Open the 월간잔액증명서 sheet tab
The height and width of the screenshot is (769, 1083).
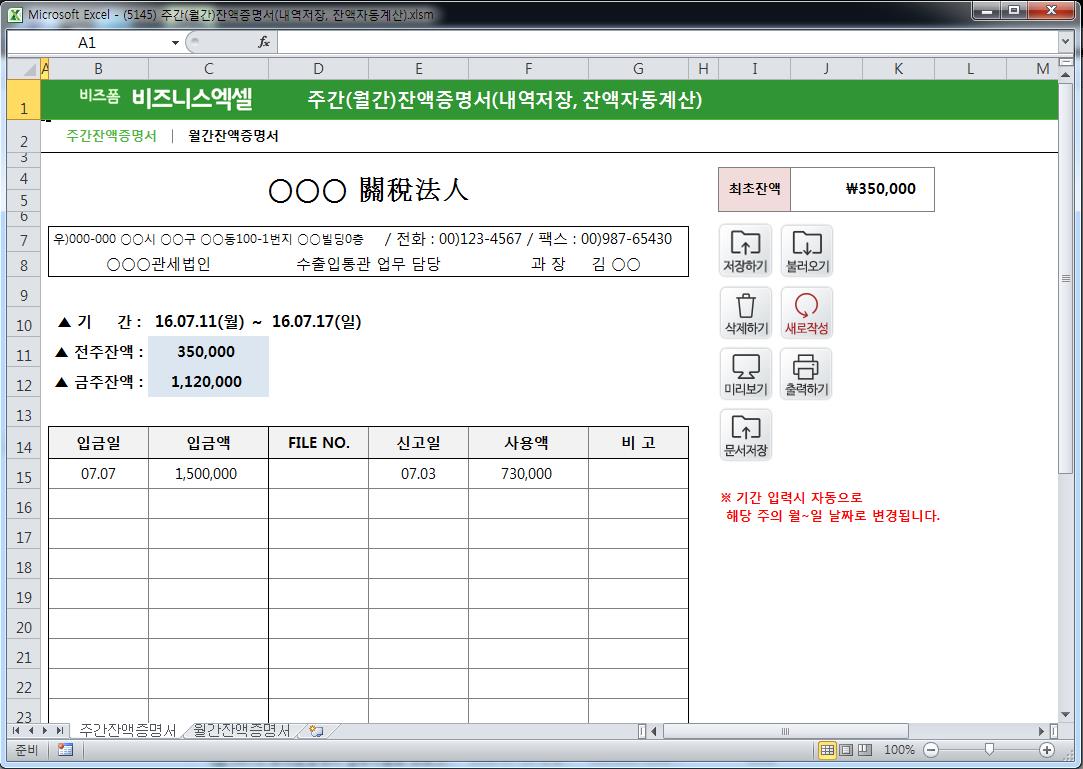(242, 731)
